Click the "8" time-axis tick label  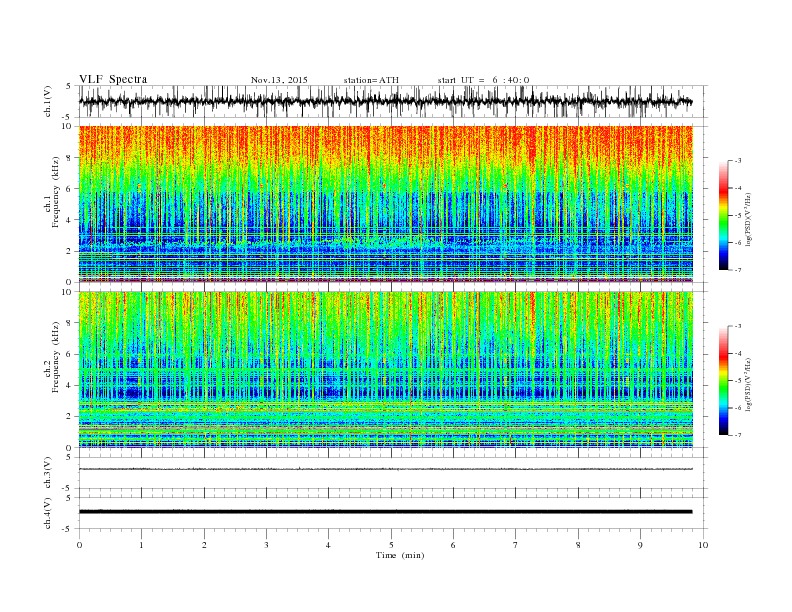click(578, 545)
